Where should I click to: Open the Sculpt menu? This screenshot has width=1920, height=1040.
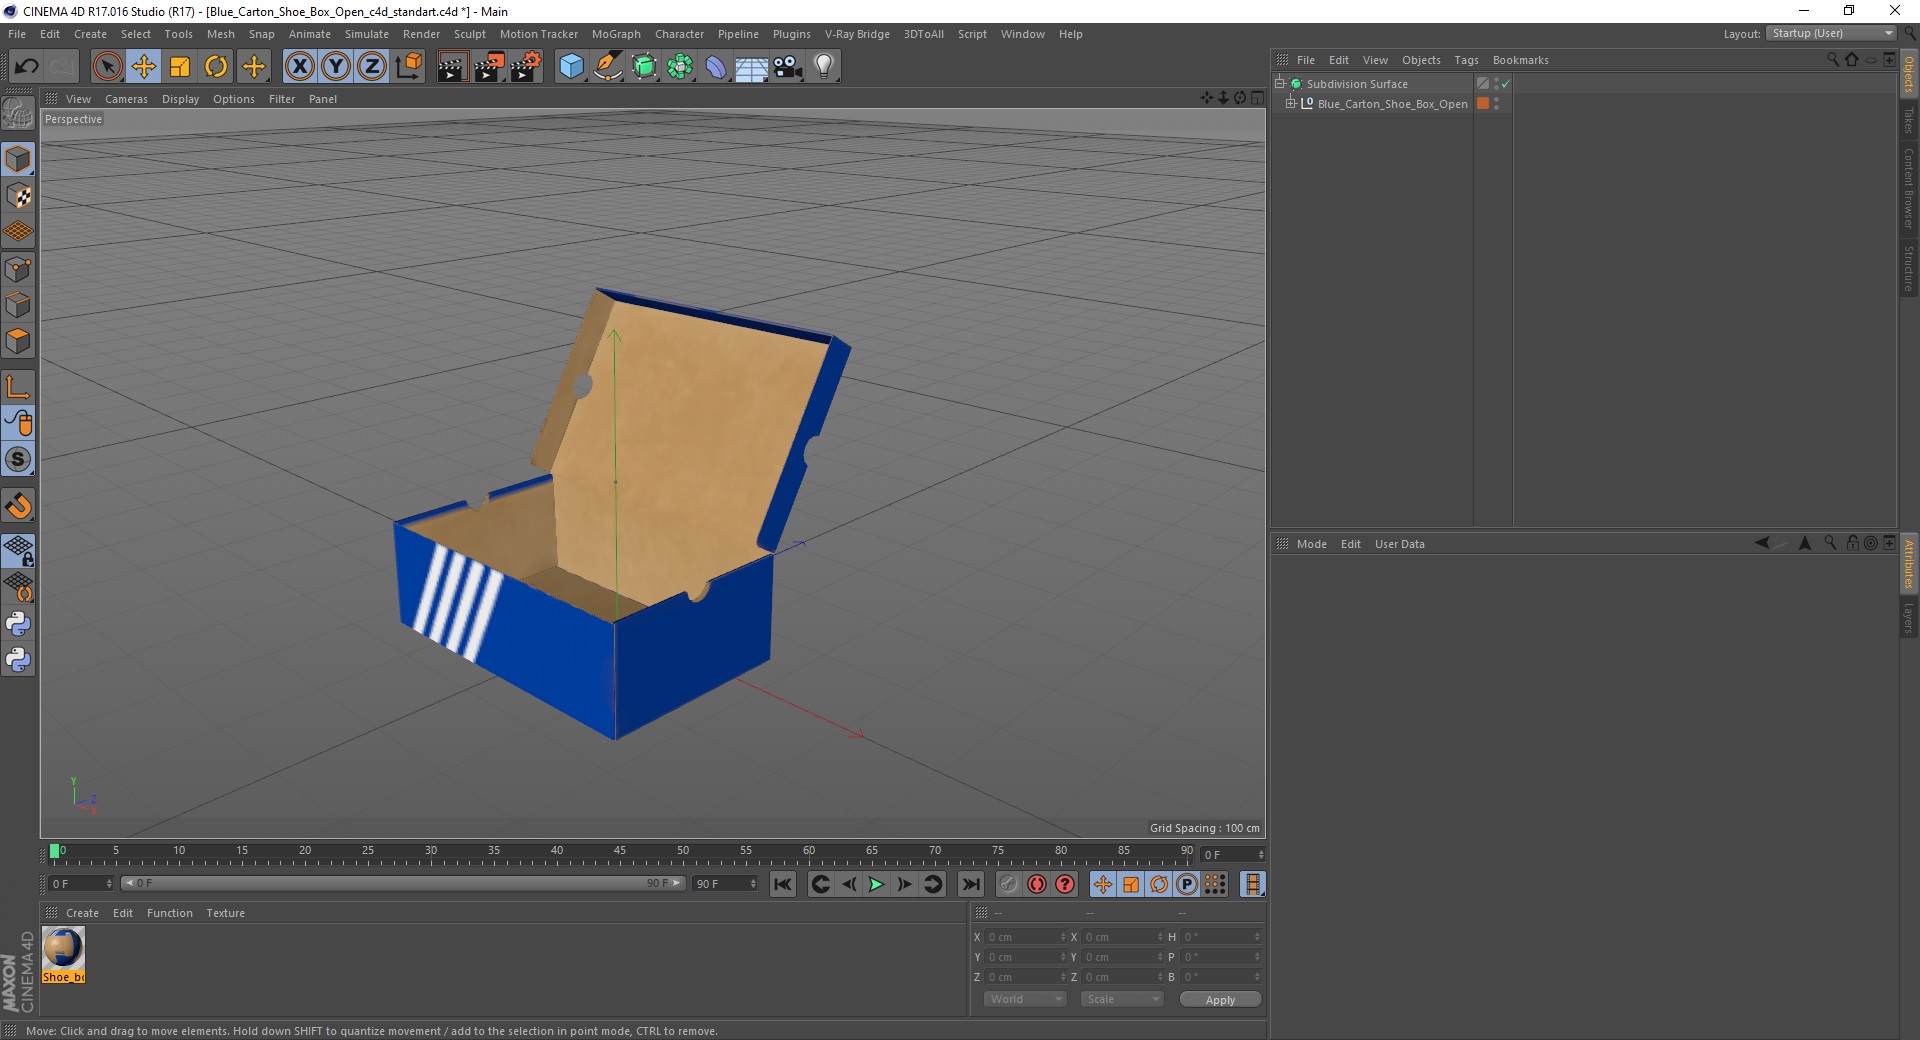[x=470, y=34]
